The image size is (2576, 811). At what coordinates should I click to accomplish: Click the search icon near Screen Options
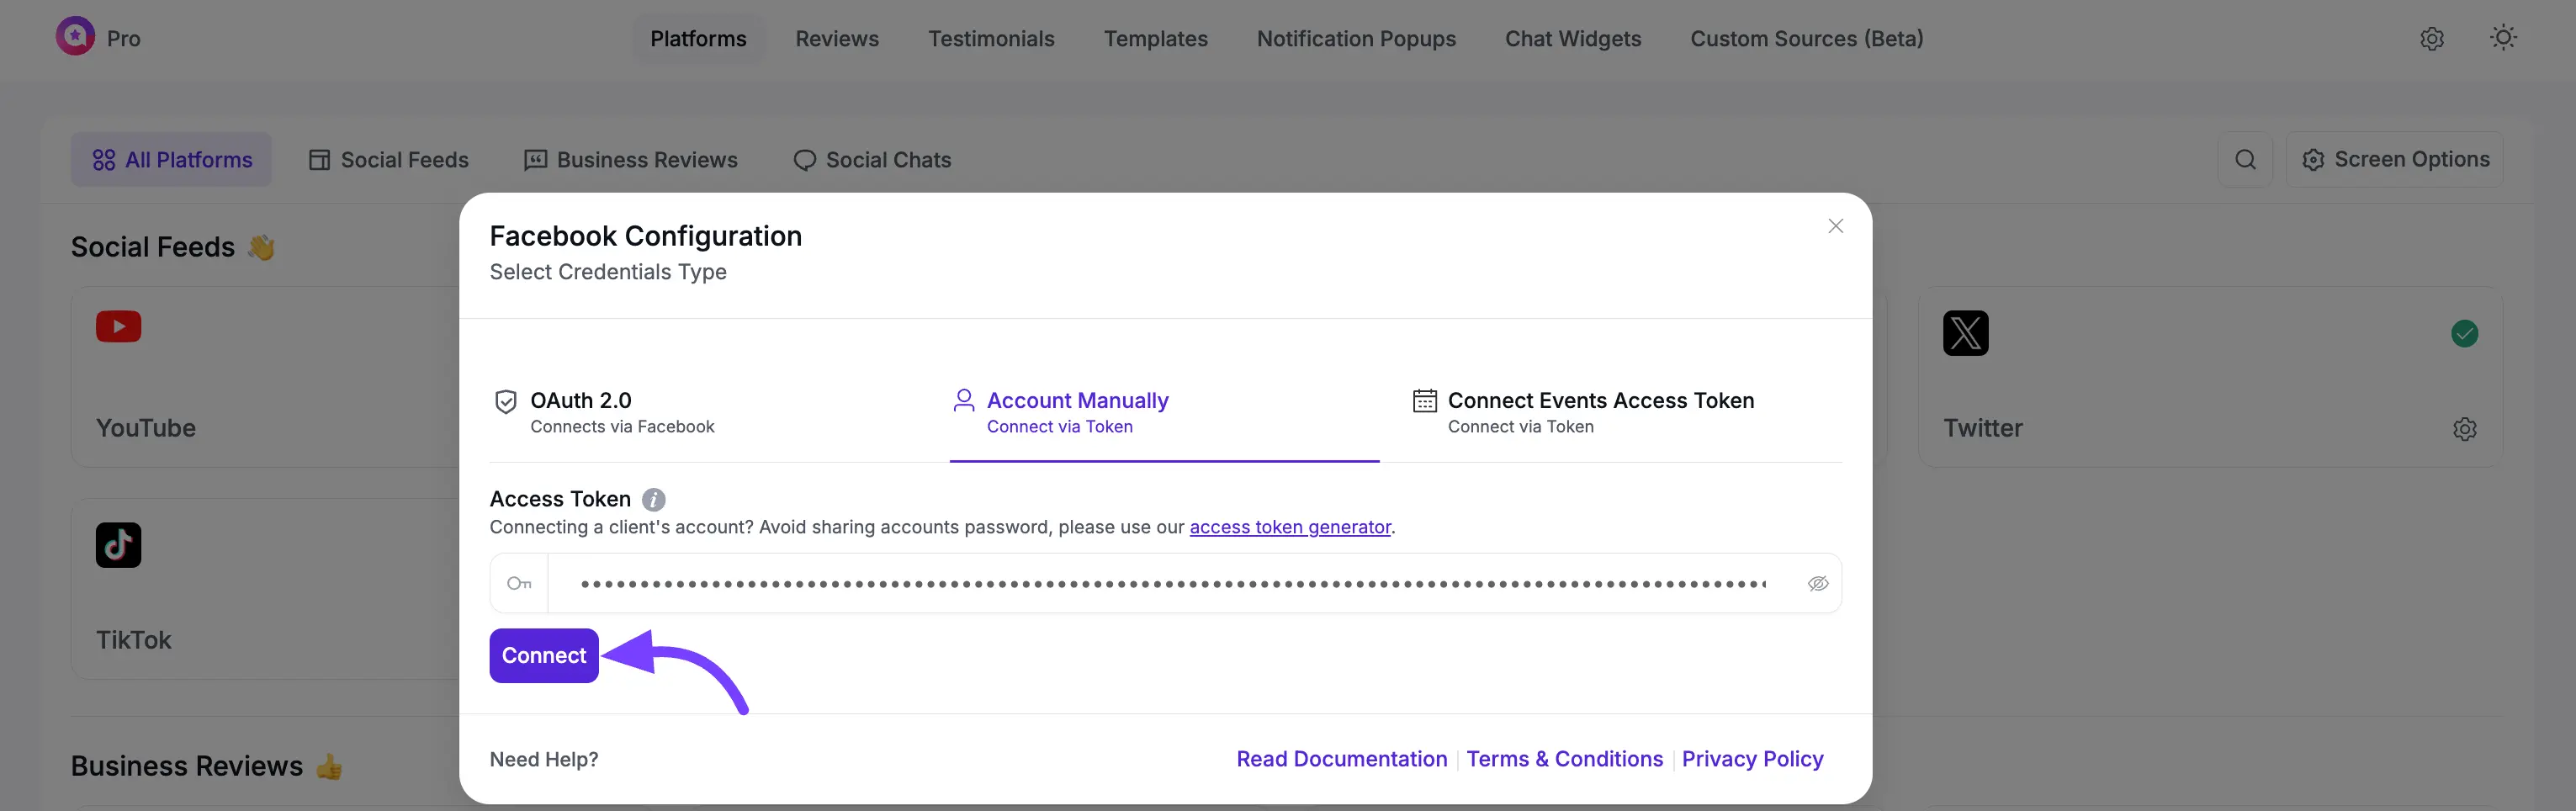click(2246, 159)
